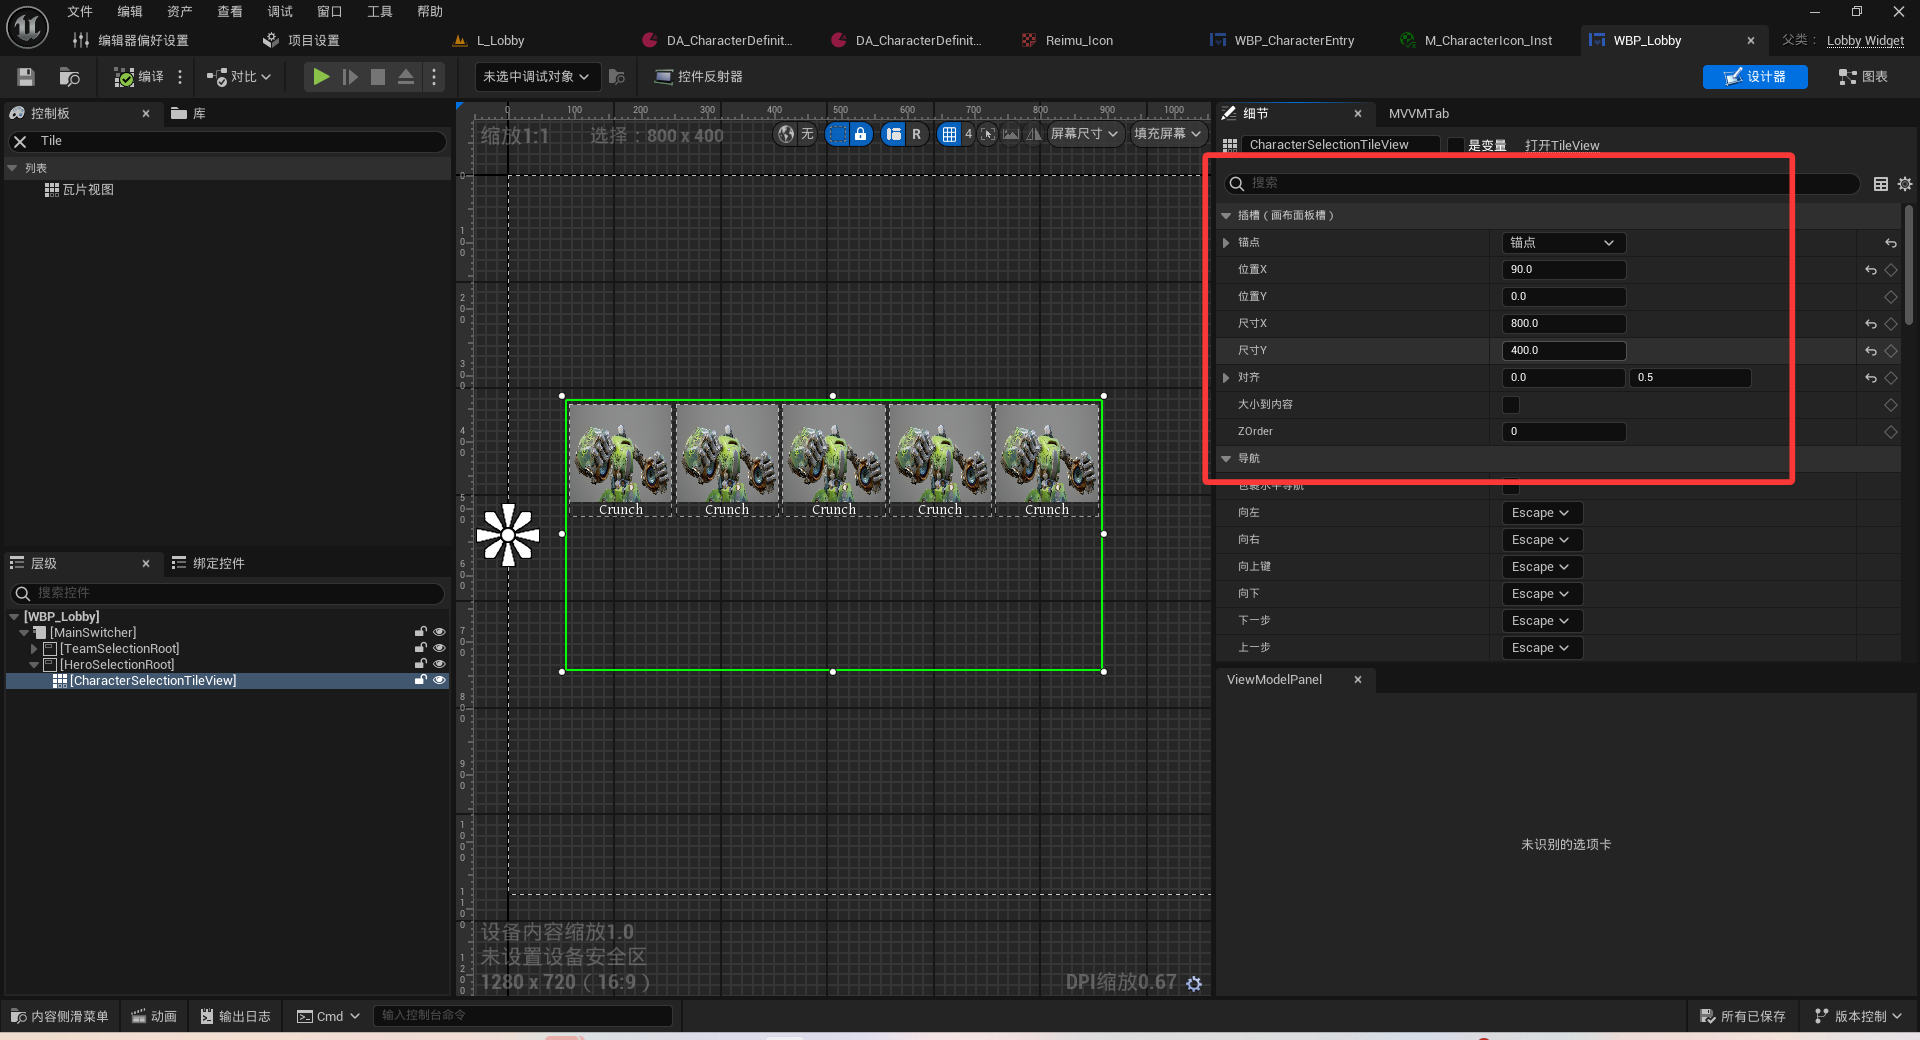Switch to the L_Lobby tab
This screenshot has height=1040, width=1920.
[490, 41]
